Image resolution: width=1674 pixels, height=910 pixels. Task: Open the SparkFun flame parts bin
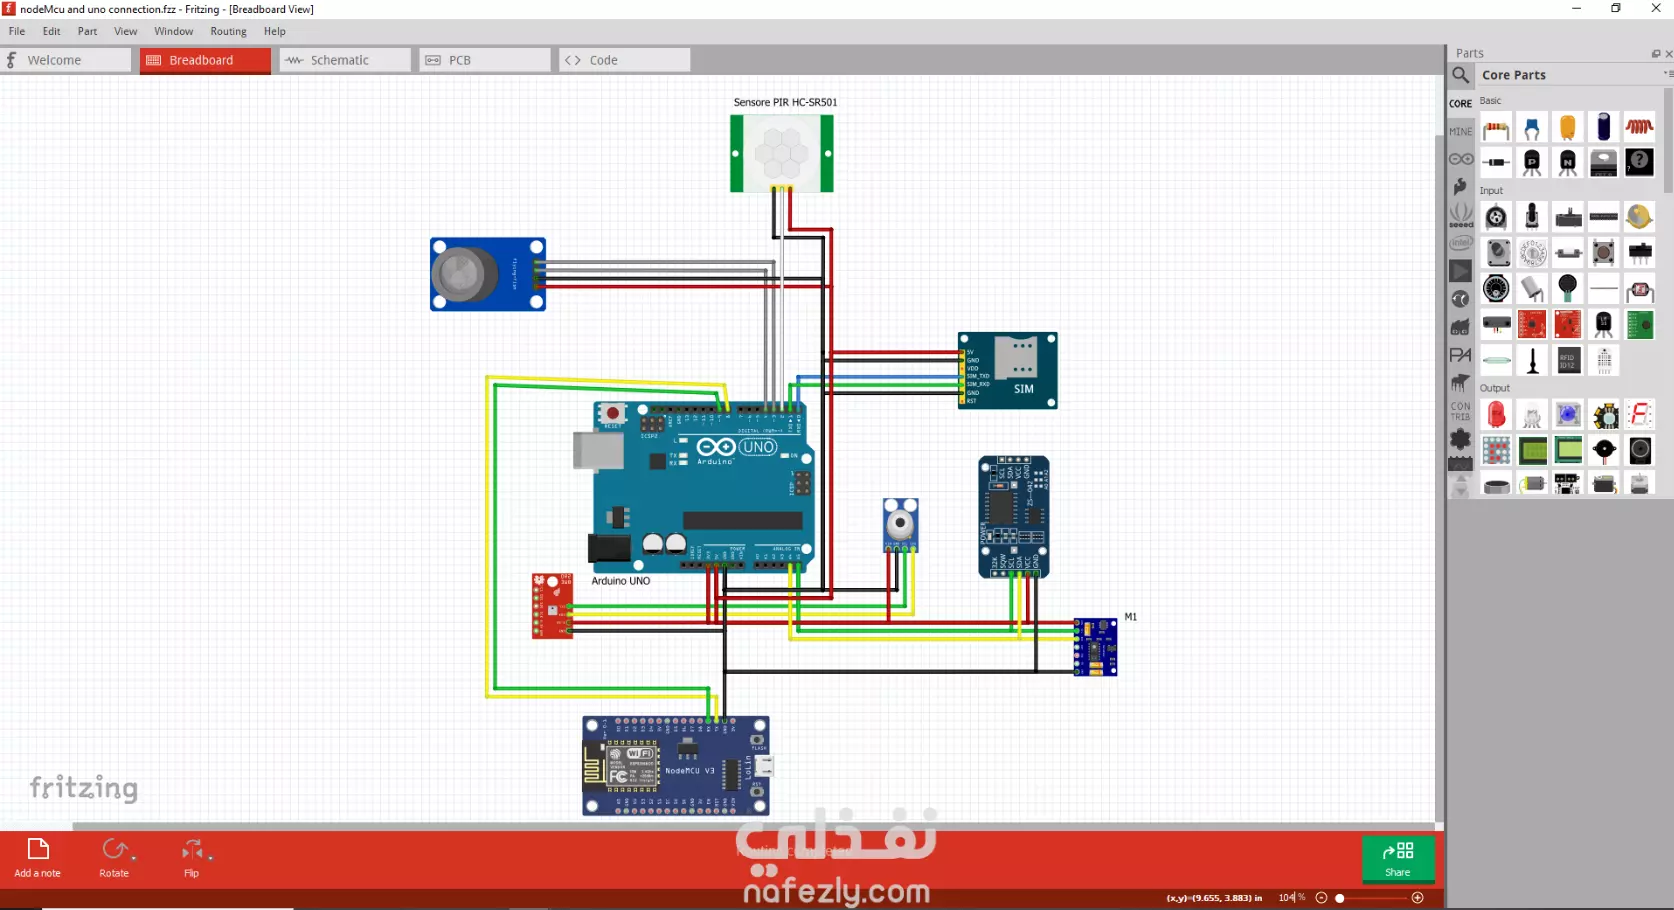tap(1460, 186)
